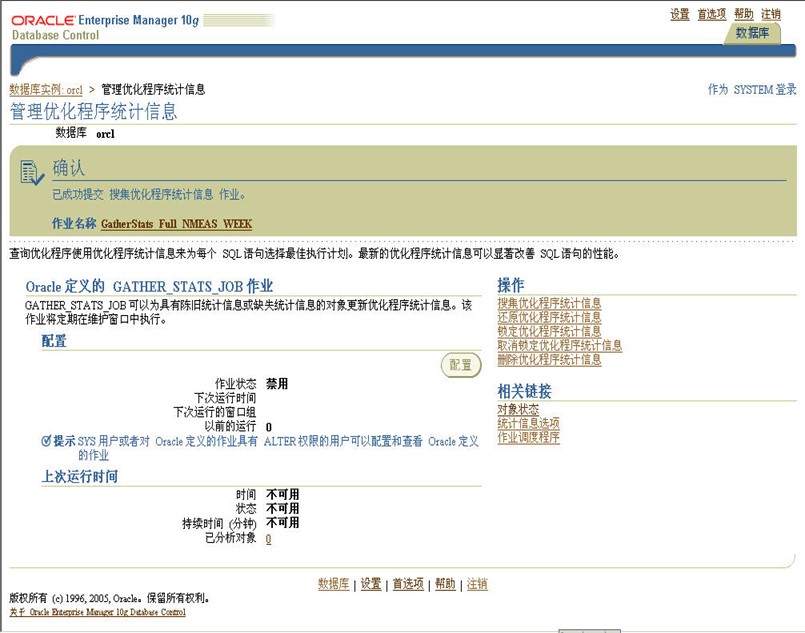Open 设置 link in the top header
Image resolution: width=805 pixels, height=633 pixels.
[680, 14]
